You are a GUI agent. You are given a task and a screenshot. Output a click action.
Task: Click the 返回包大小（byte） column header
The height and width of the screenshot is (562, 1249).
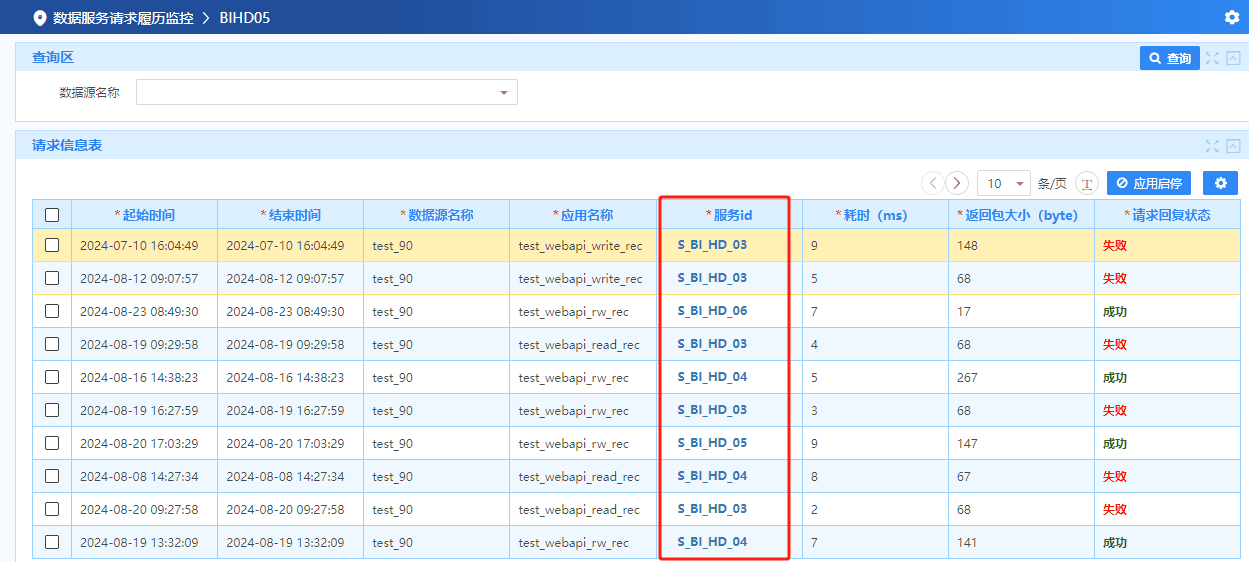tap(1021, 215)
